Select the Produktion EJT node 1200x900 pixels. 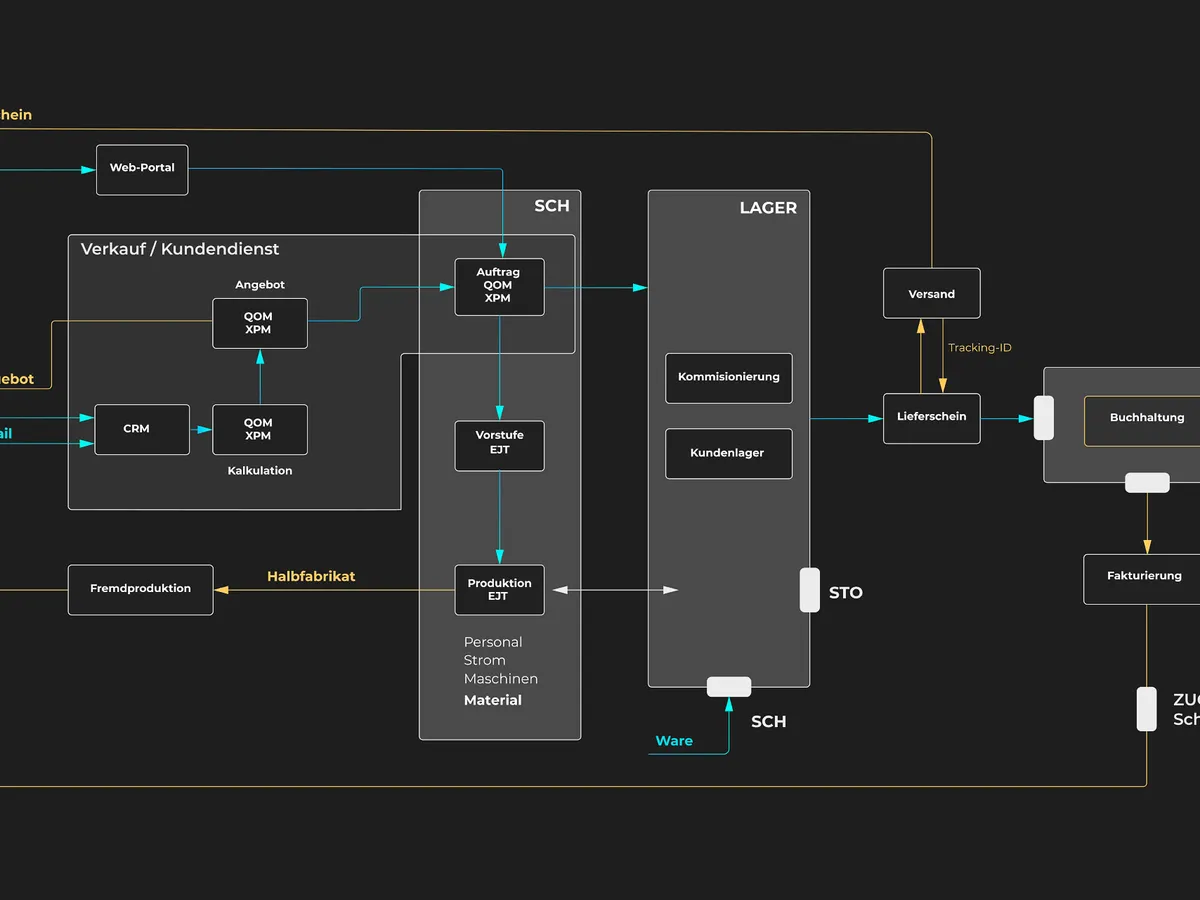click(499, 590)
